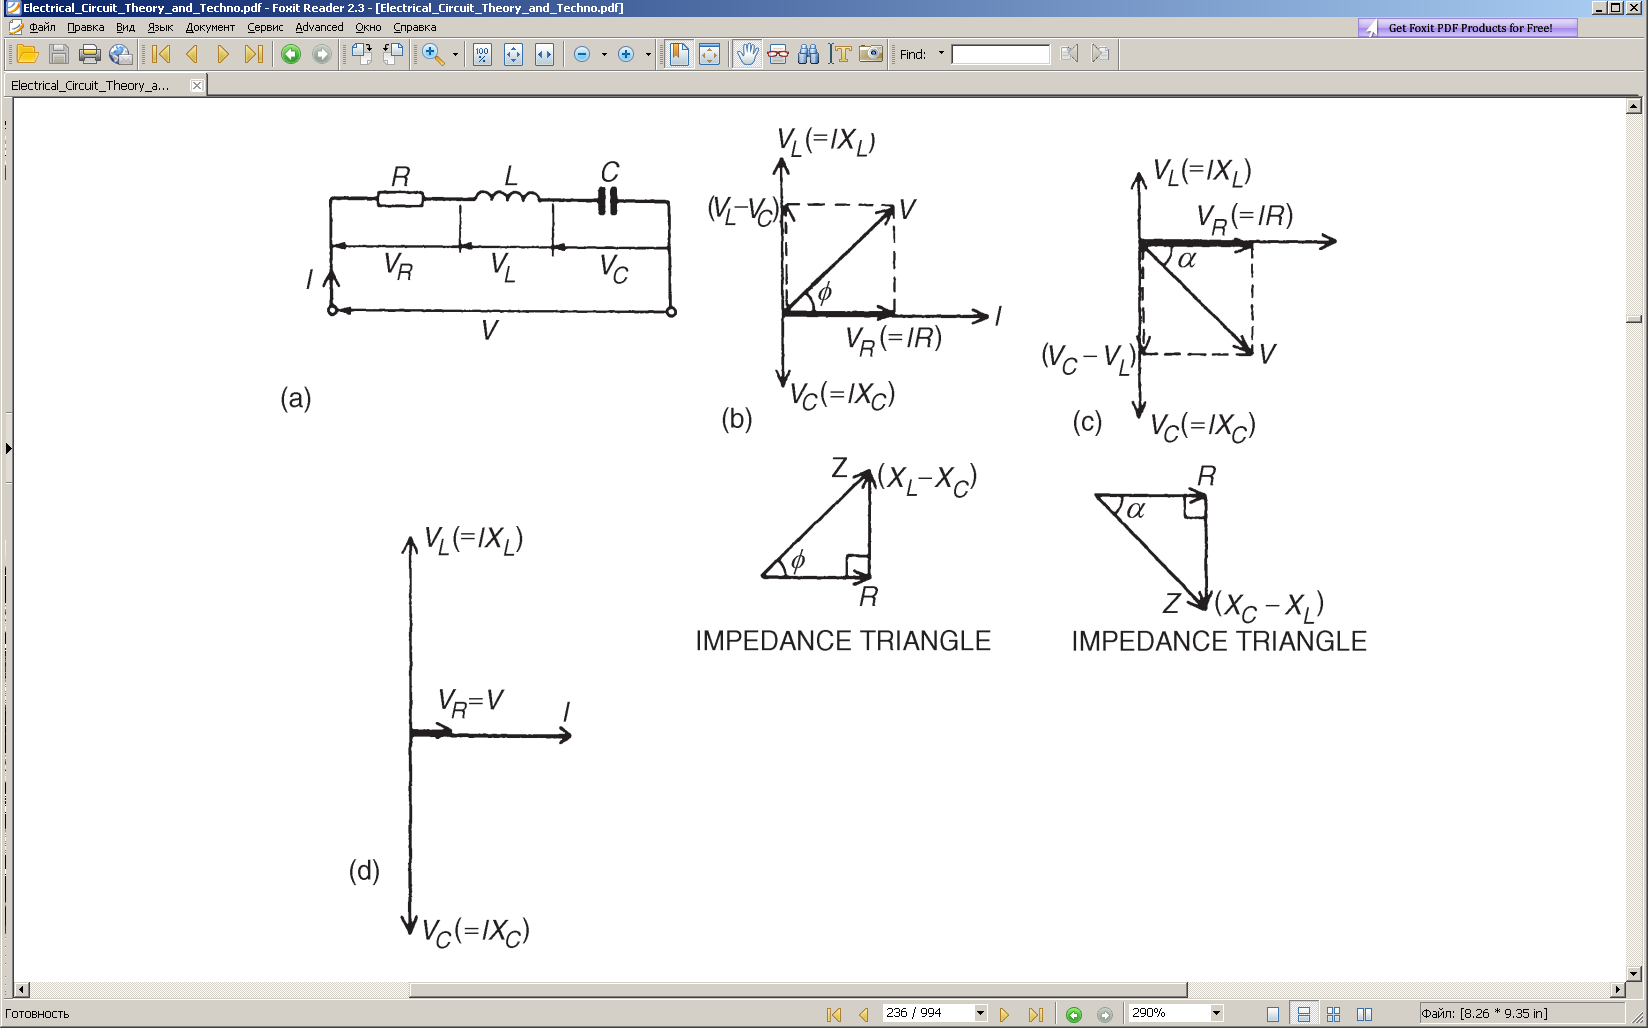Open the page number dropdown arrow

point(980,1013)
